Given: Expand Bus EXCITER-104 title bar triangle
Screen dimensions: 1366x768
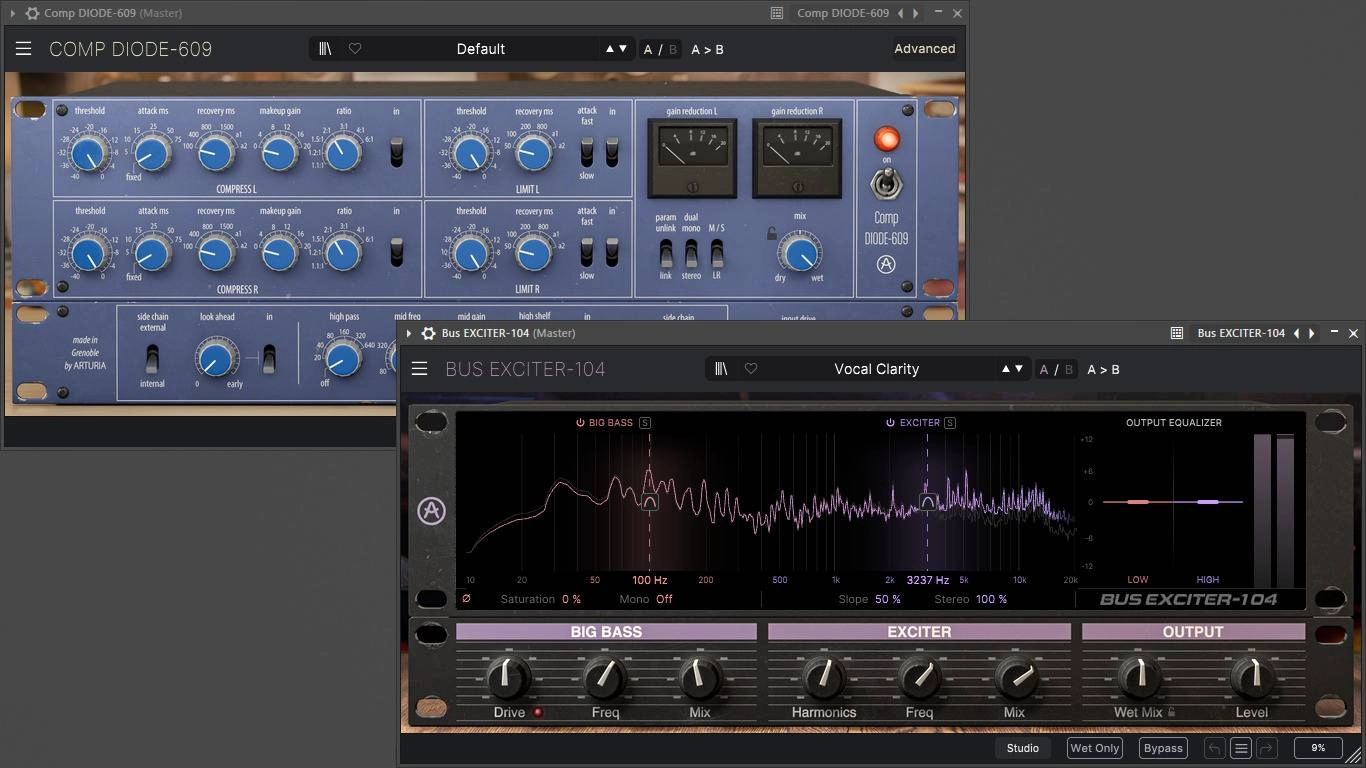Looking at the screenshot, I should pos(409,333).
